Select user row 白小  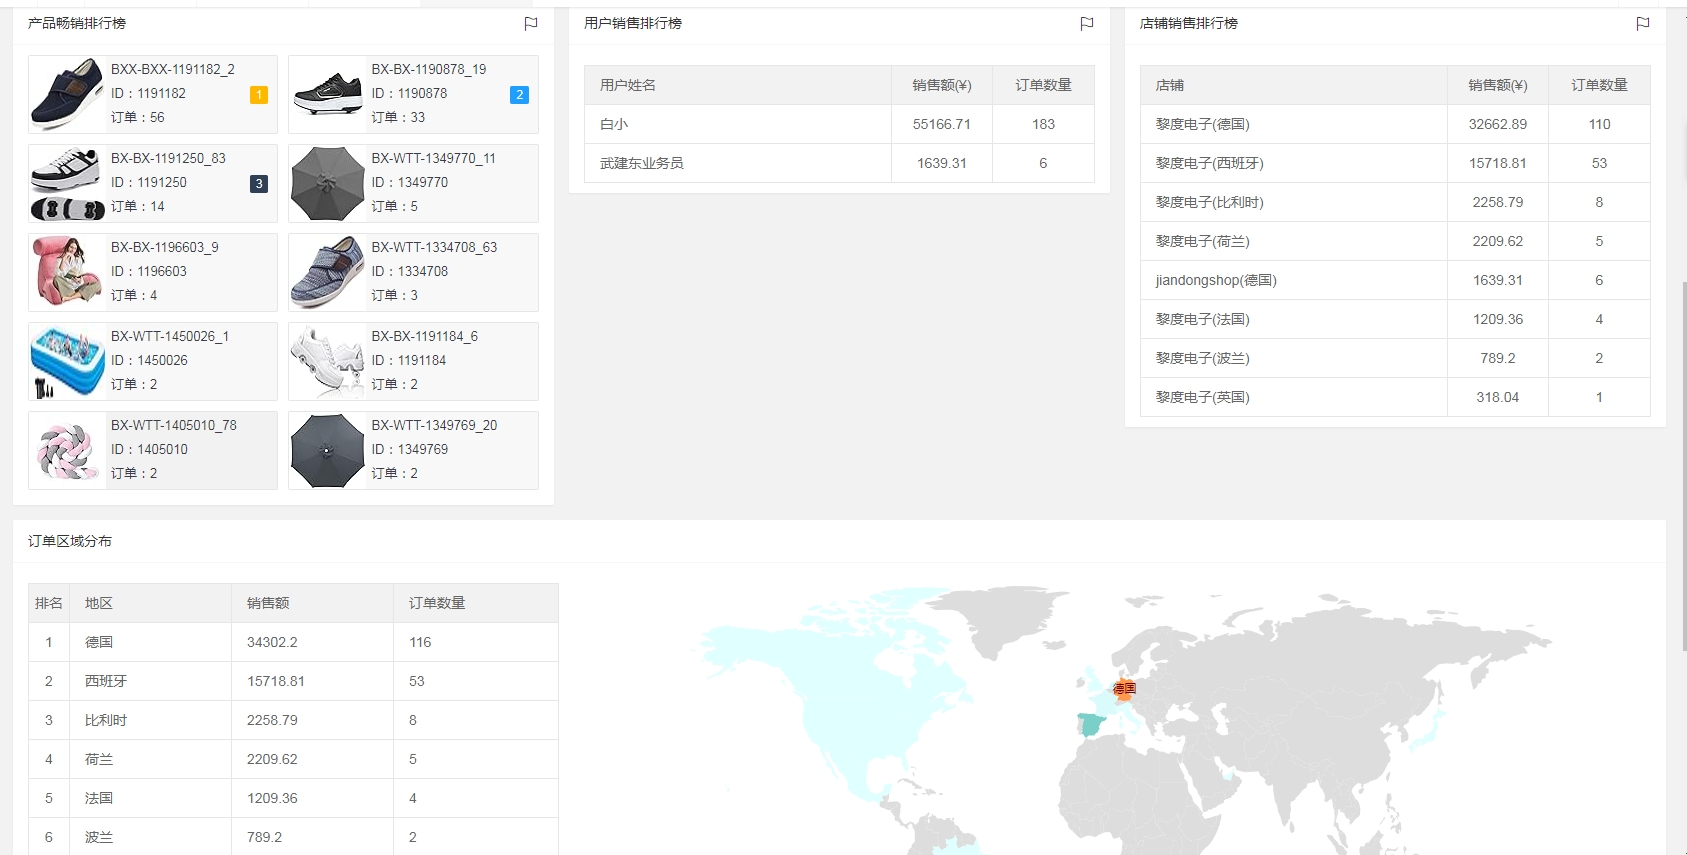[x=614, y=124]
